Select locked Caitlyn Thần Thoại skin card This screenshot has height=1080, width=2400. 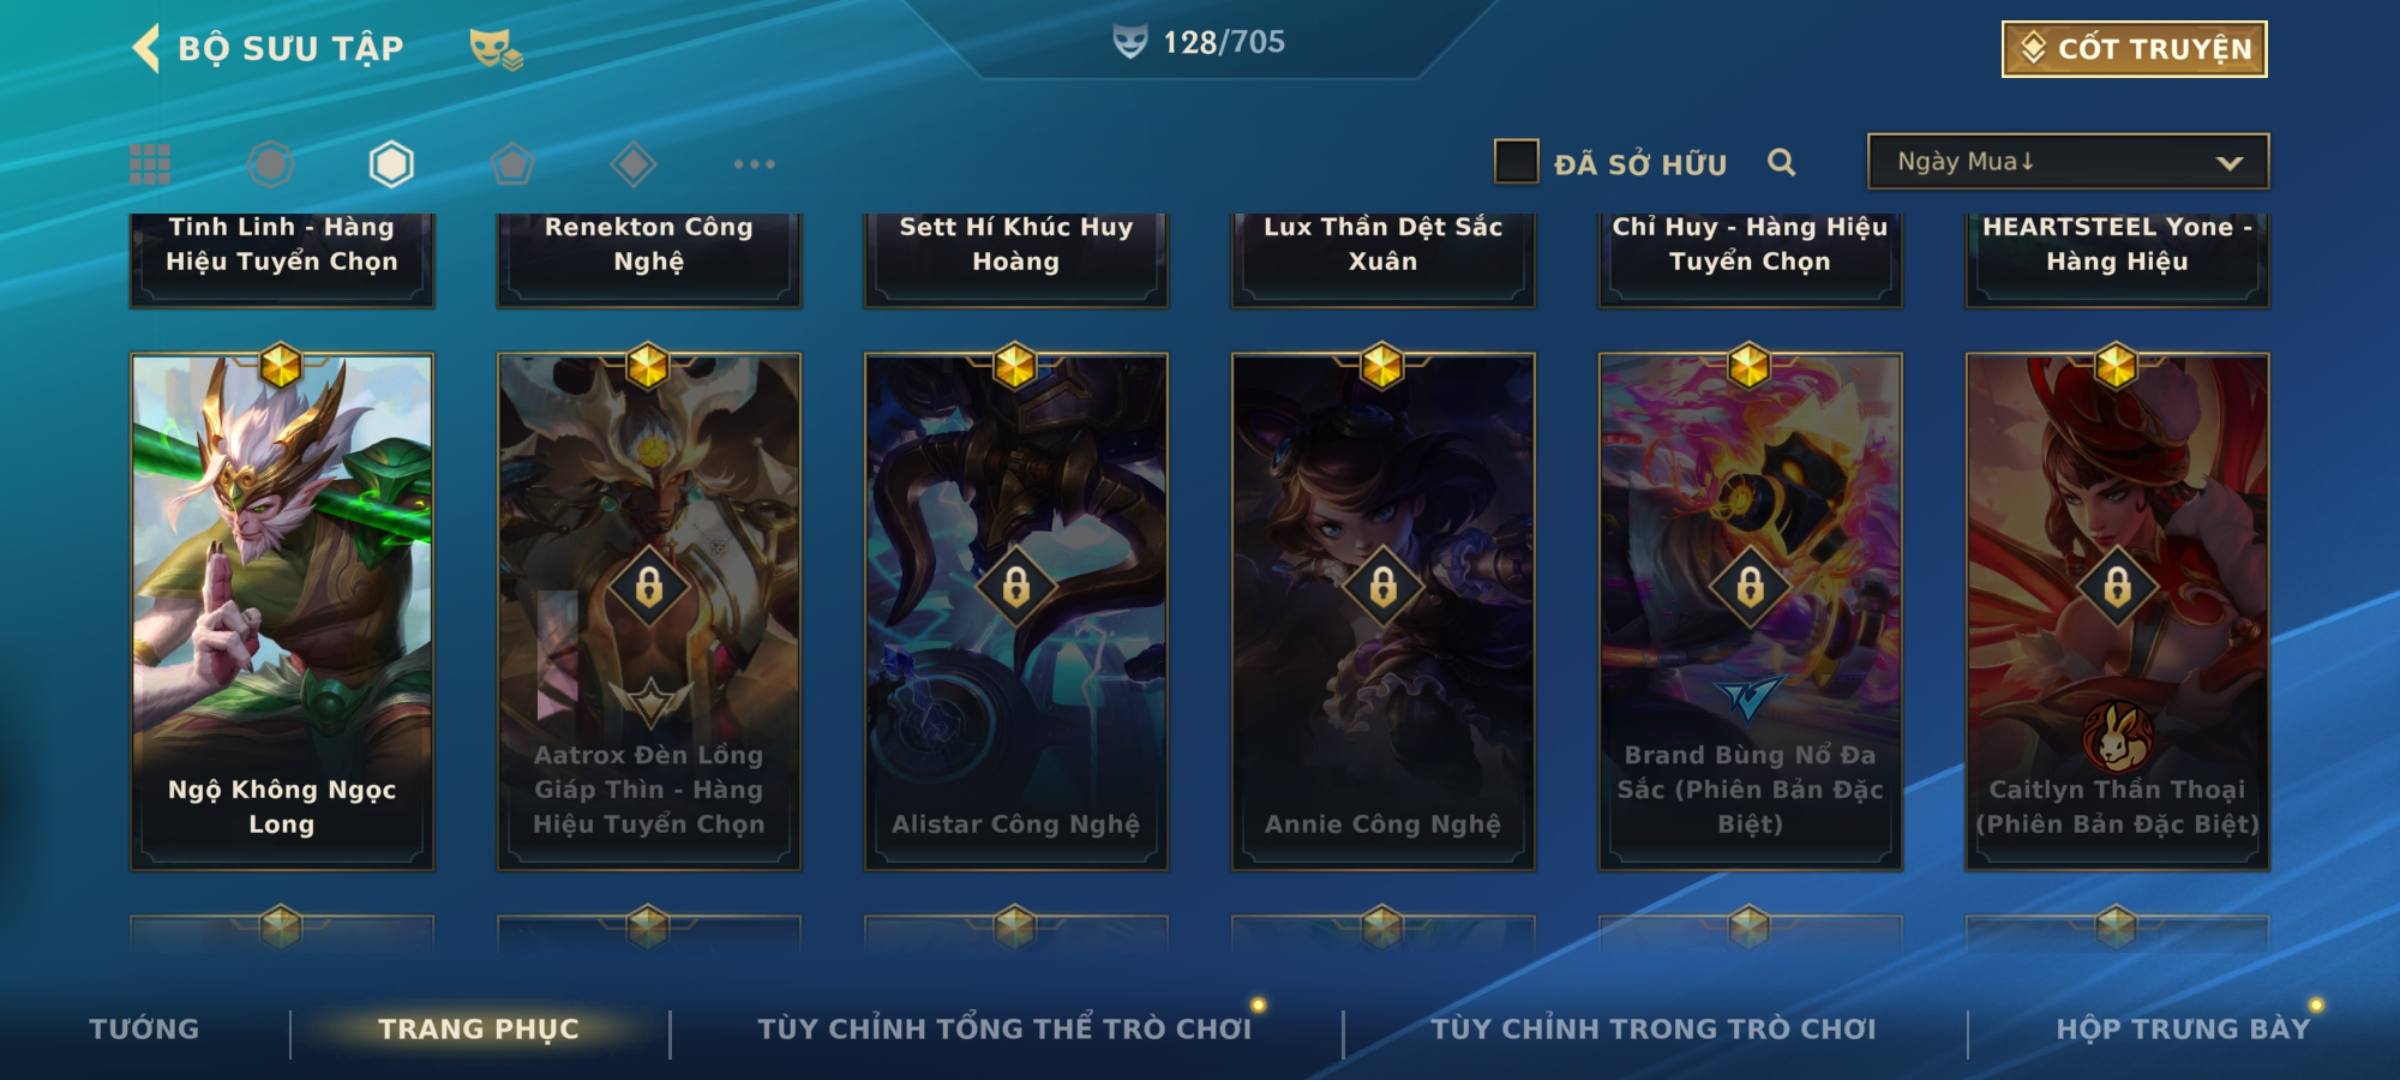(x=2117, y=610)
